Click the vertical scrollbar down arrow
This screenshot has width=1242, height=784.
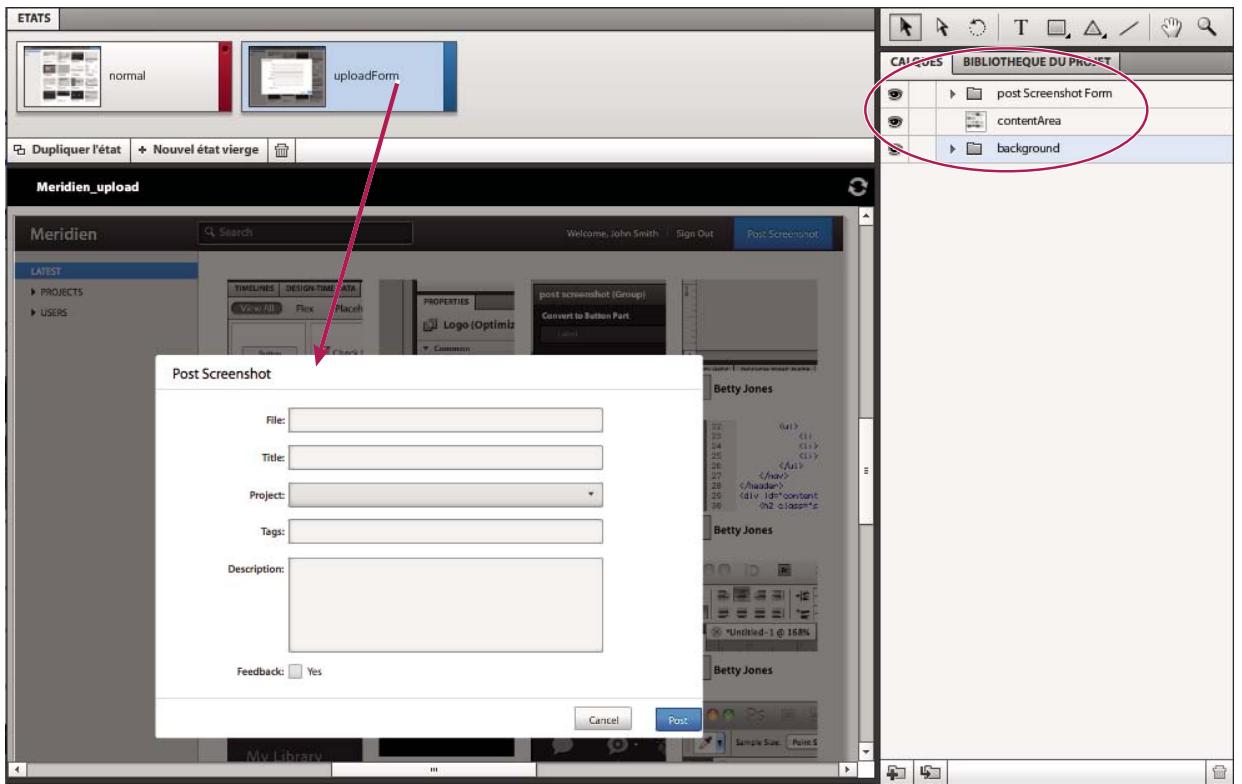(x=865, y=751)
